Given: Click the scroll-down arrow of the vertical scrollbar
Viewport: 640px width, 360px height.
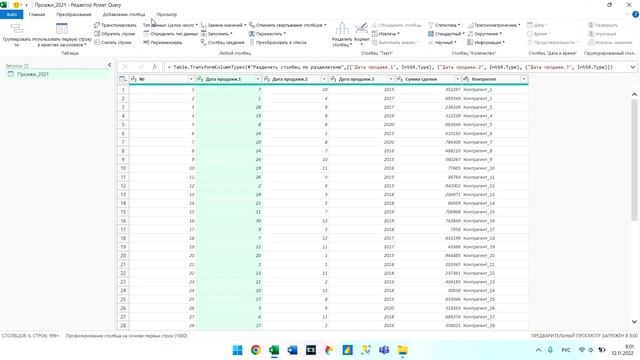Looking at the screenshot, I should point(634,322).
